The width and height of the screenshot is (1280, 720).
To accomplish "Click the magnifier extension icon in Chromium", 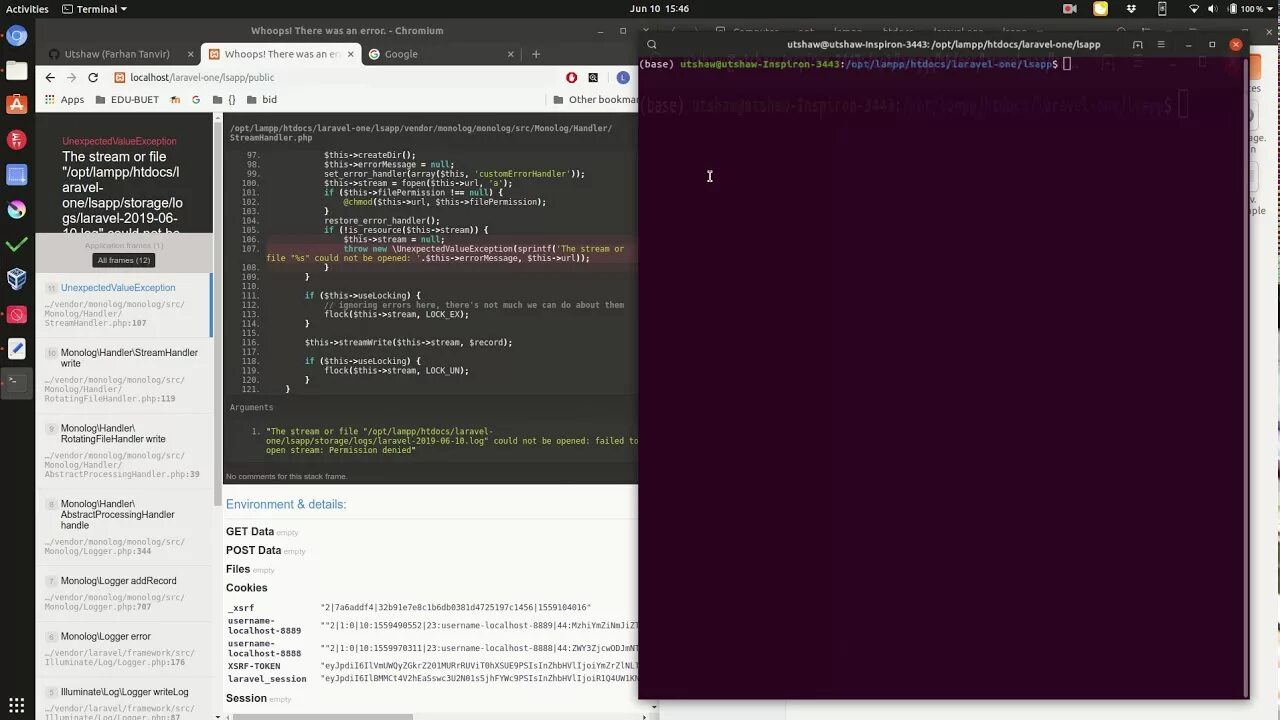I will pyautogui.click(x=593, y=77).
